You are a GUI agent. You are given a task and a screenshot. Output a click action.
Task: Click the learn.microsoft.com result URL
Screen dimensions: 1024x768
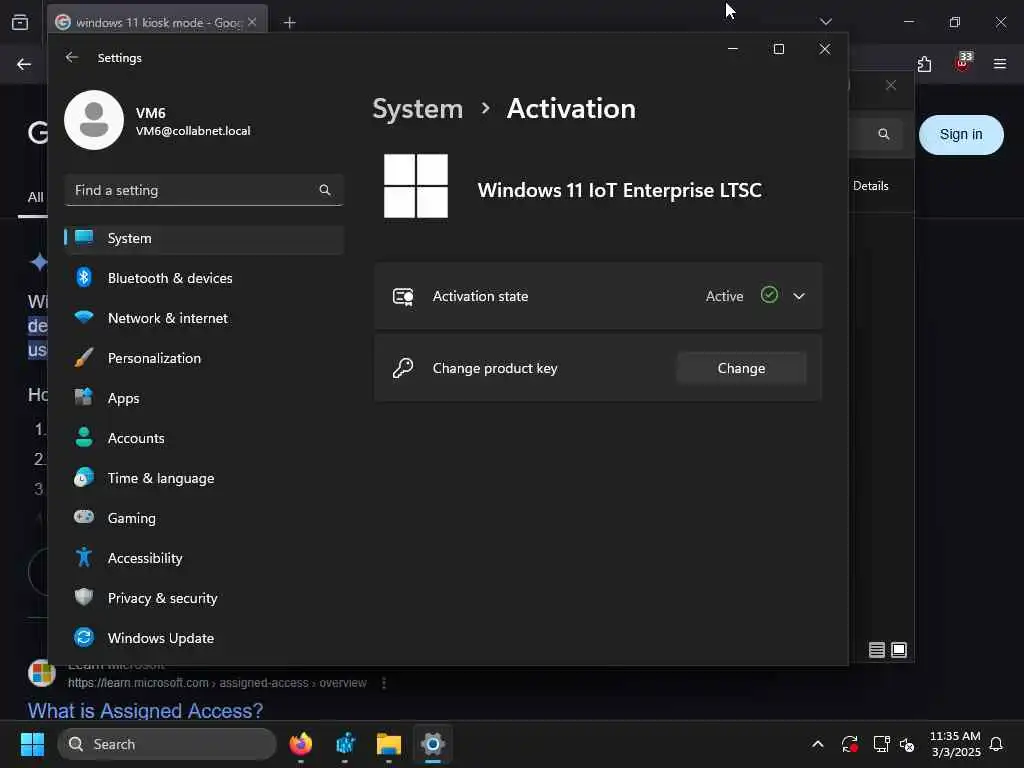(x=217, y=683)
